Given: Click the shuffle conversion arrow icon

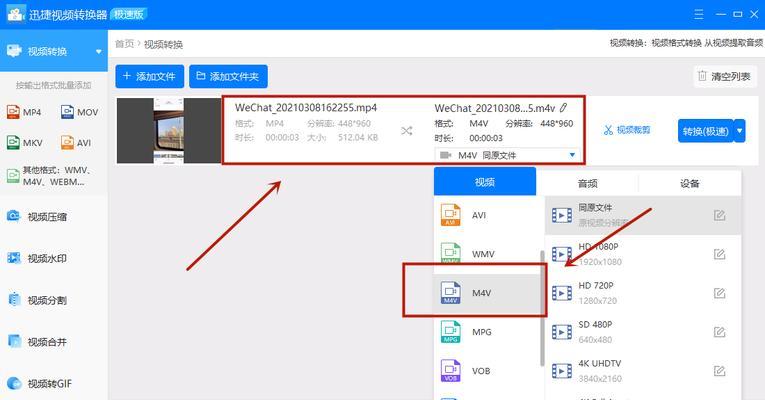Looking at the screenshot, I should click(406, 131).
